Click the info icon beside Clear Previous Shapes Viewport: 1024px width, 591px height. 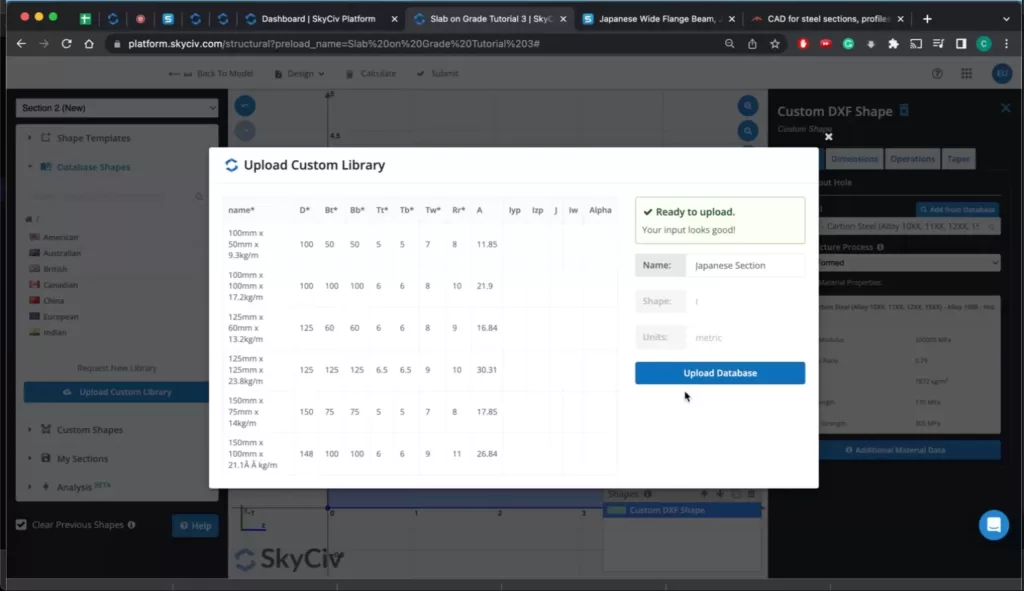point(131,524)
